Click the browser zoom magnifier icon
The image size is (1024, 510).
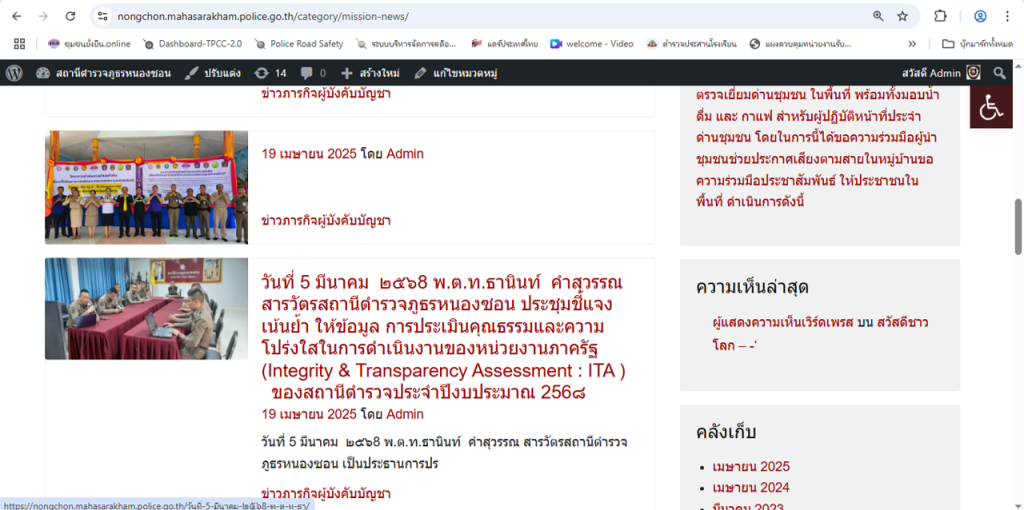click(878, 16)
